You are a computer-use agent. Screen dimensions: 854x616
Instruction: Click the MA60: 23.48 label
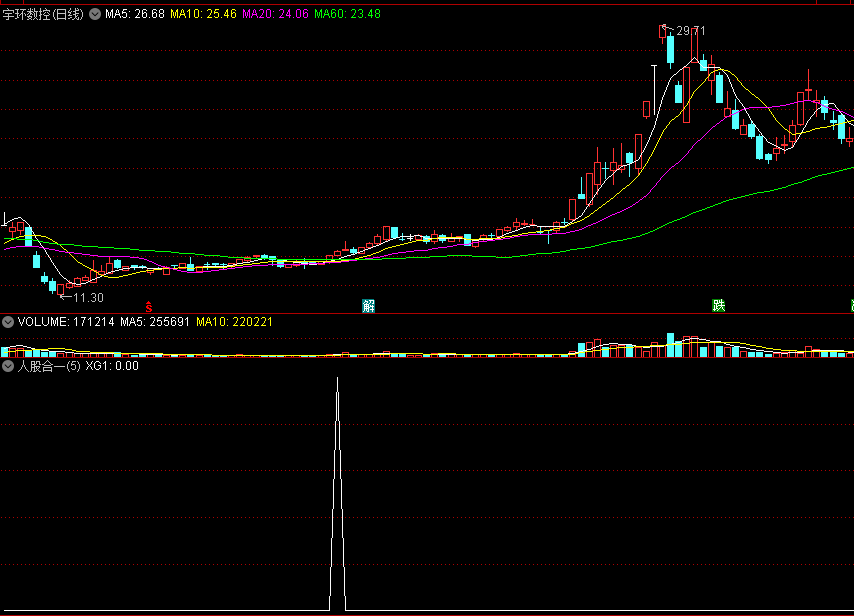point(347,14)
